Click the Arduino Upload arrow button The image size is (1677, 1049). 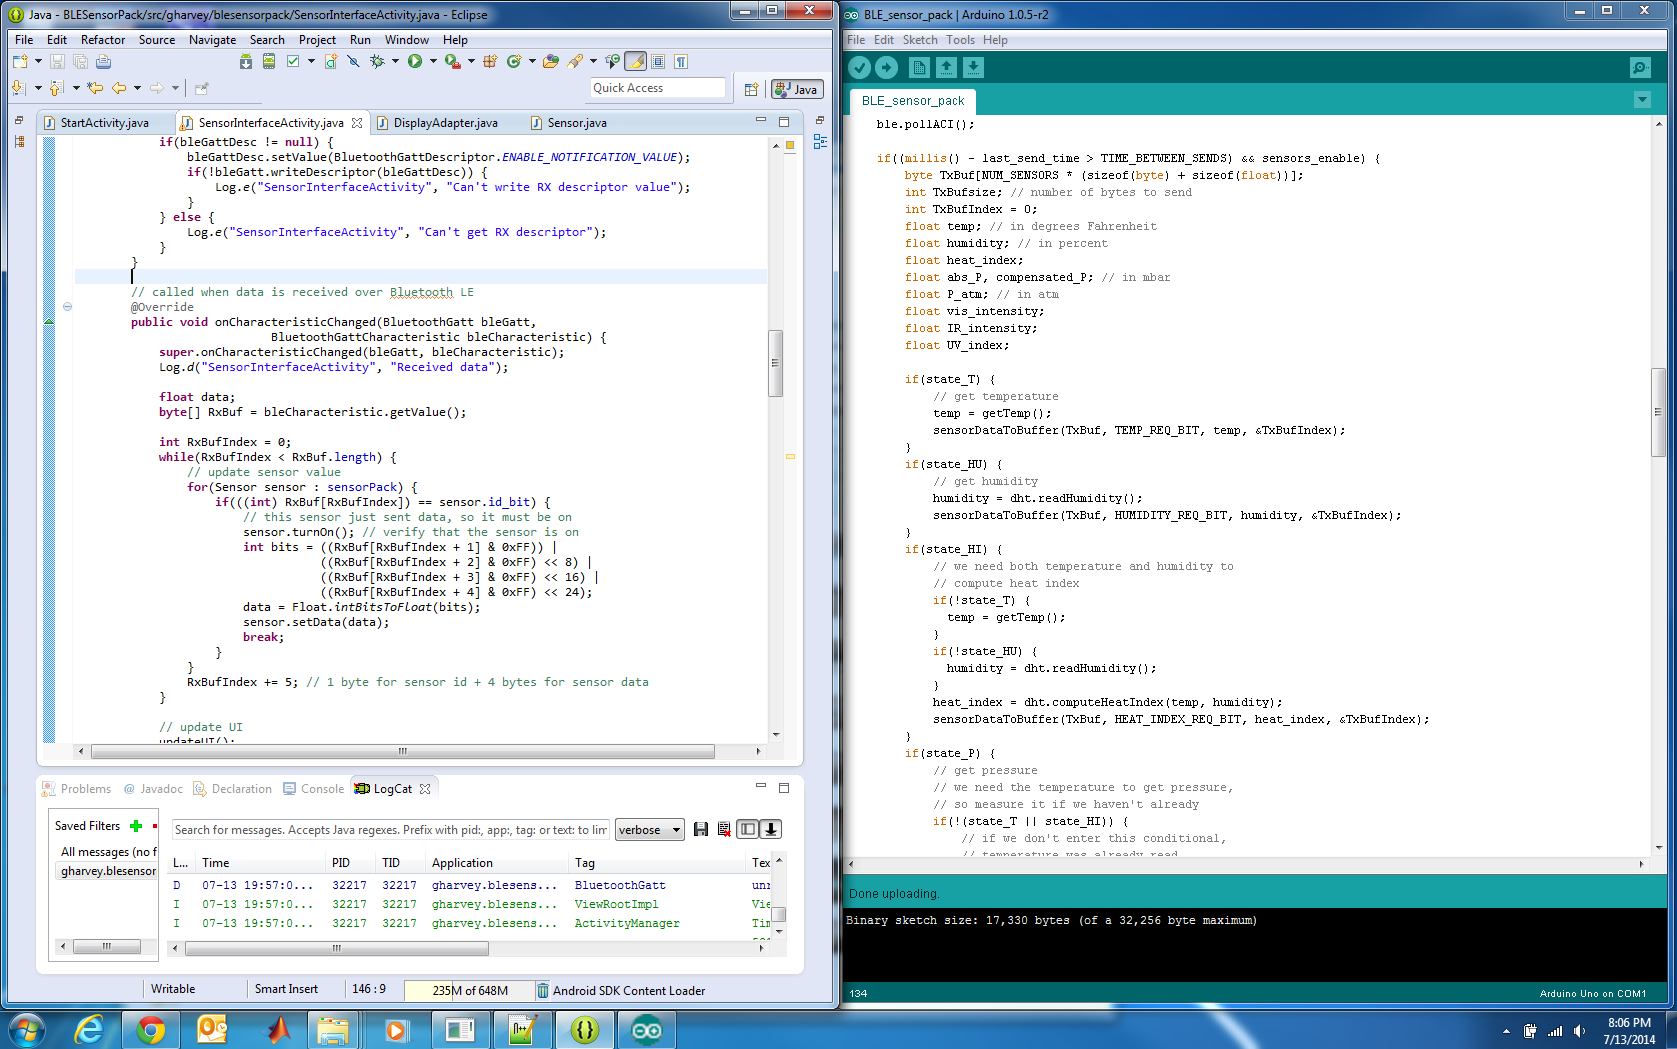pyautogui.click(x=887, y=67)
